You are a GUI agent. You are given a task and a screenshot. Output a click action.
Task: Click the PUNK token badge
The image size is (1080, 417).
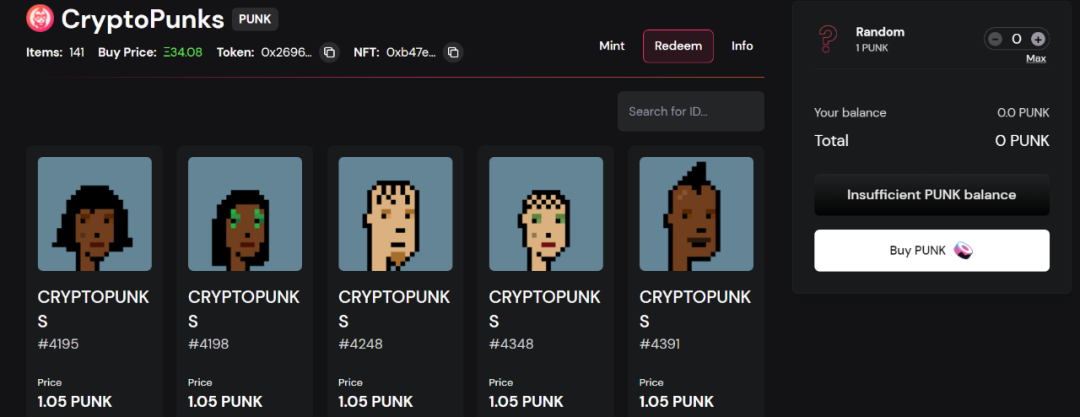[x=255, y=19]
